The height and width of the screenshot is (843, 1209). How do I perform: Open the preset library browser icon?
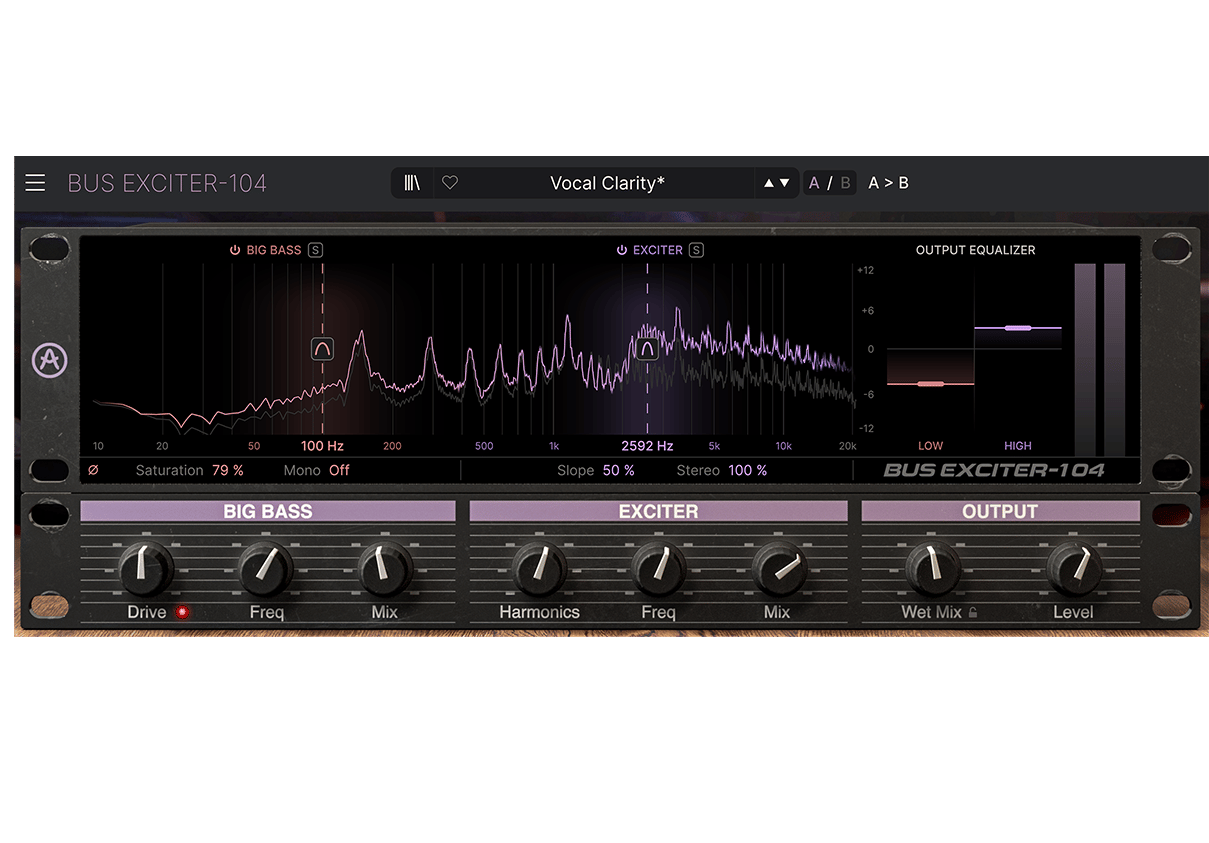pyautogui.click(x=412, y=183)
